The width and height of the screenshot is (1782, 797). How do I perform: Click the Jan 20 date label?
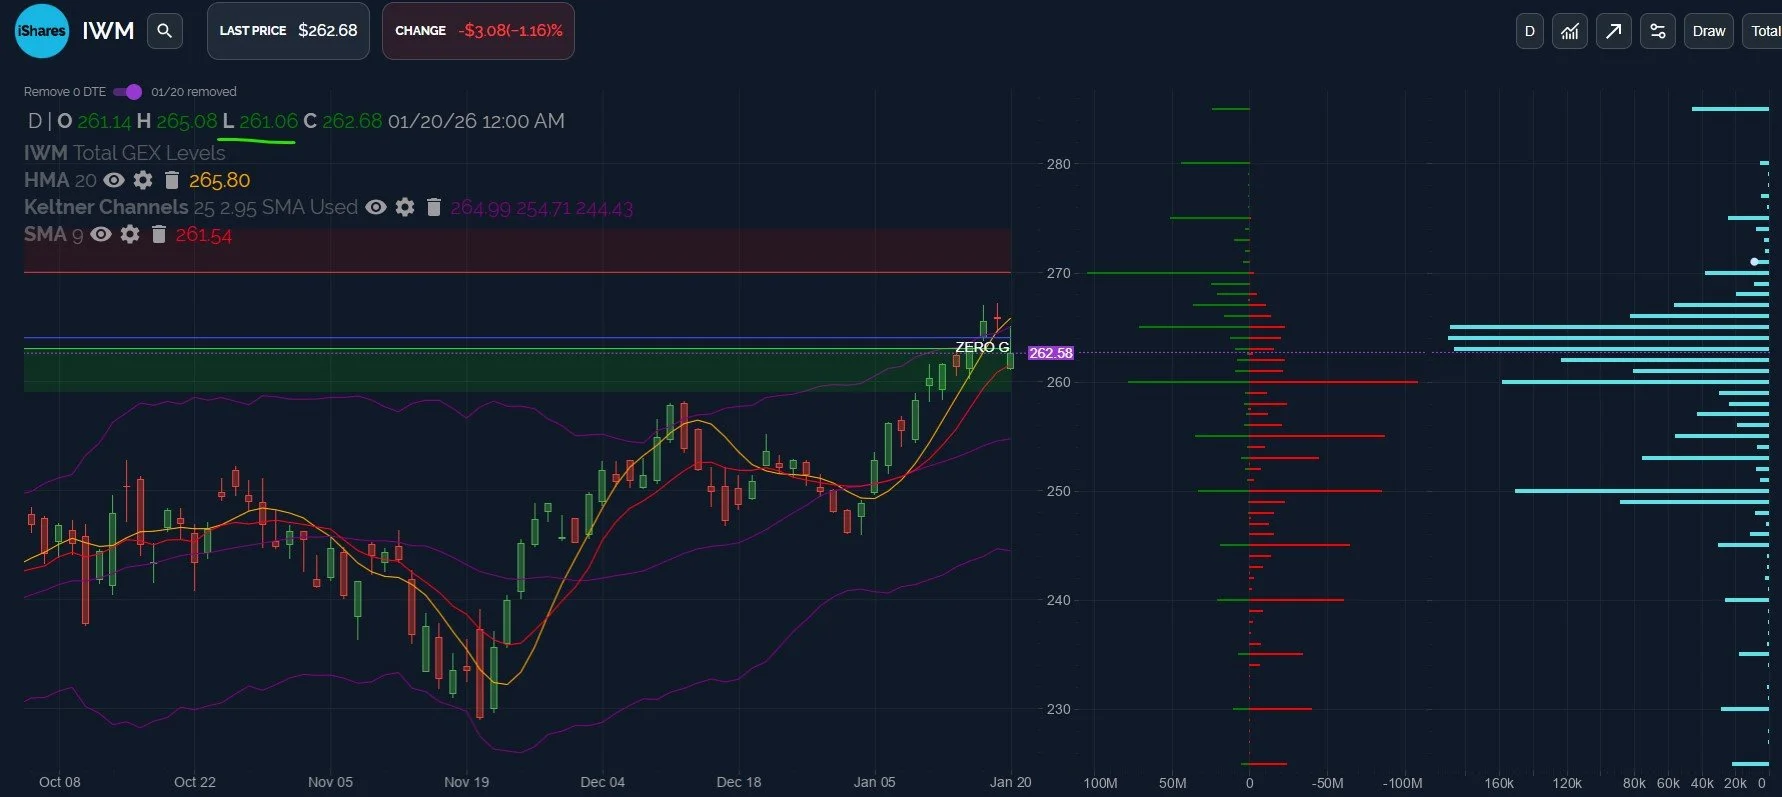click(1010, 782)
